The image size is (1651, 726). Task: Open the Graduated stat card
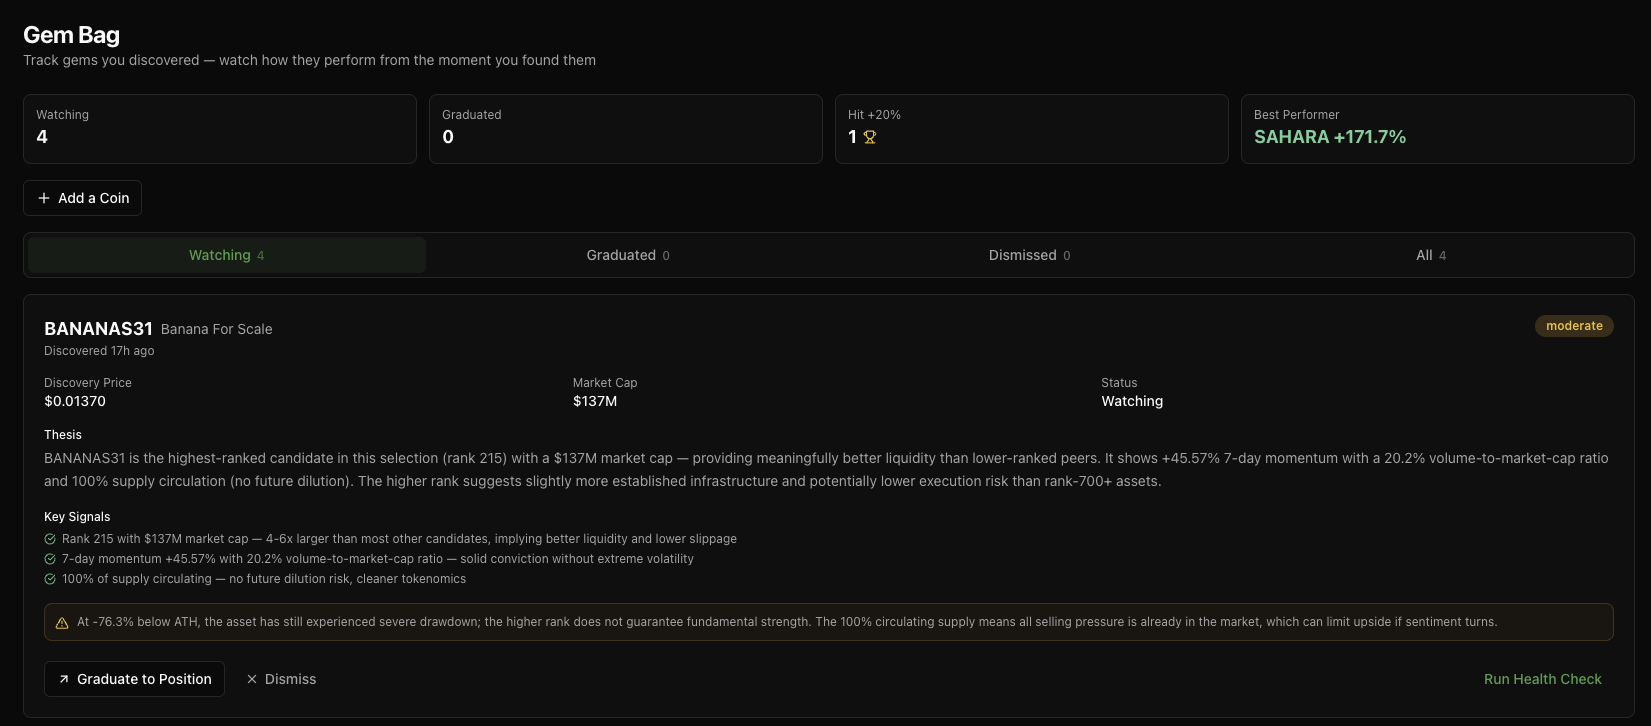point(626,129)
